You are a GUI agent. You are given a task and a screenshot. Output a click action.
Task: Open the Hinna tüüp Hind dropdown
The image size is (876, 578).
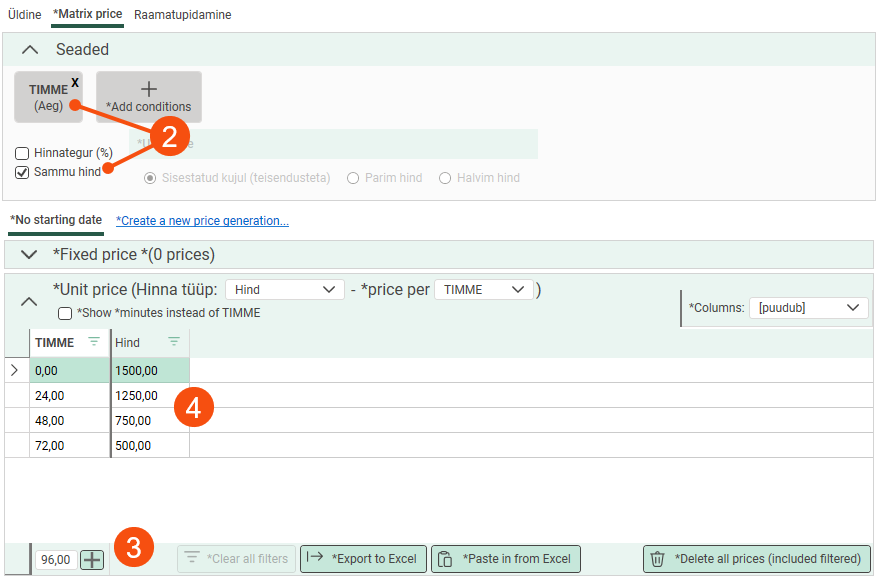pos(284,290)
